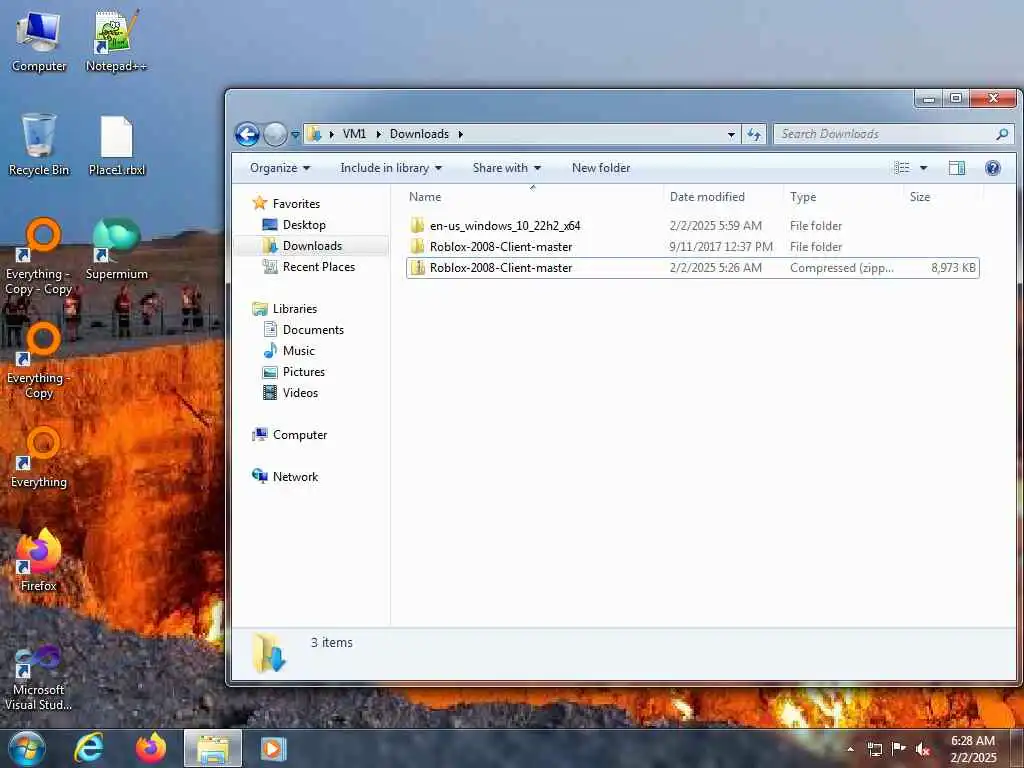Expand the arrow after VM1 breadcrumb
The image size is (1024, 768).
click(378, 134)
